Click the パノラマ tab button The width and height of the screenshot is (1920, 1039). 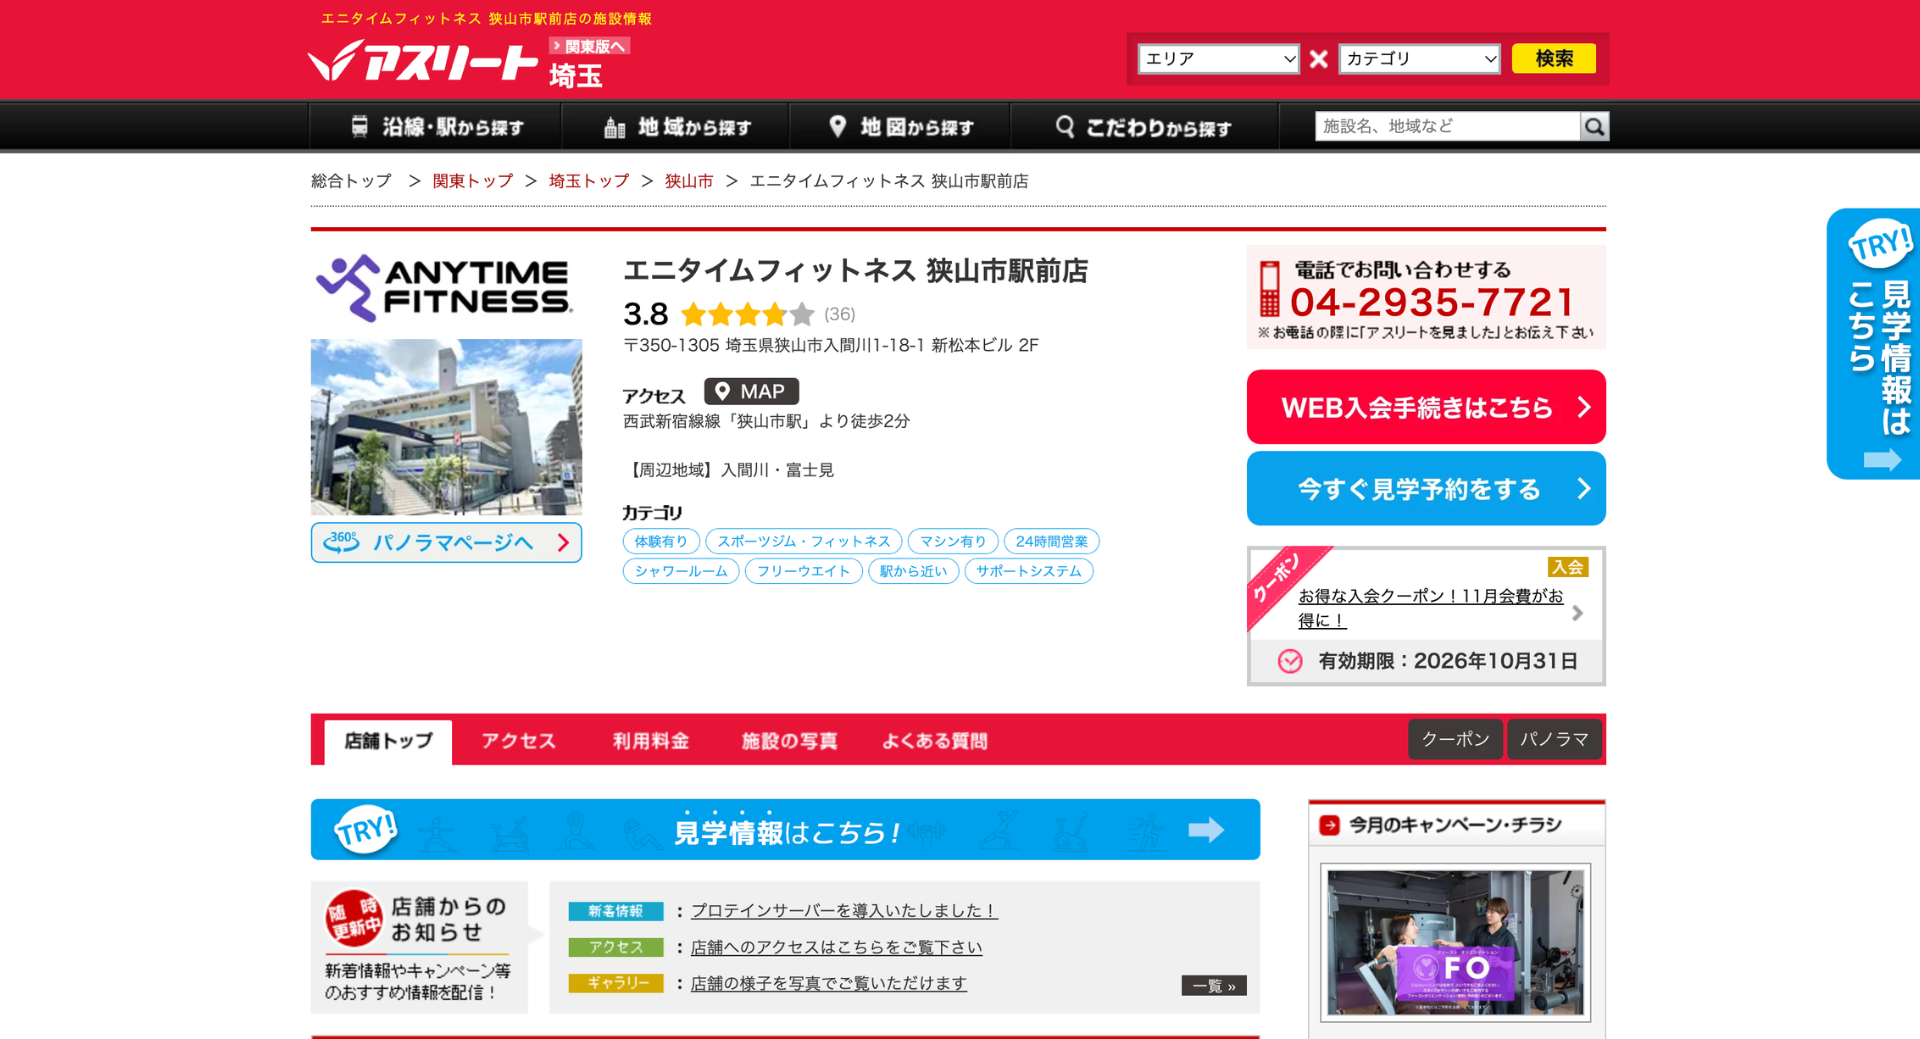tap(1554, 739)
